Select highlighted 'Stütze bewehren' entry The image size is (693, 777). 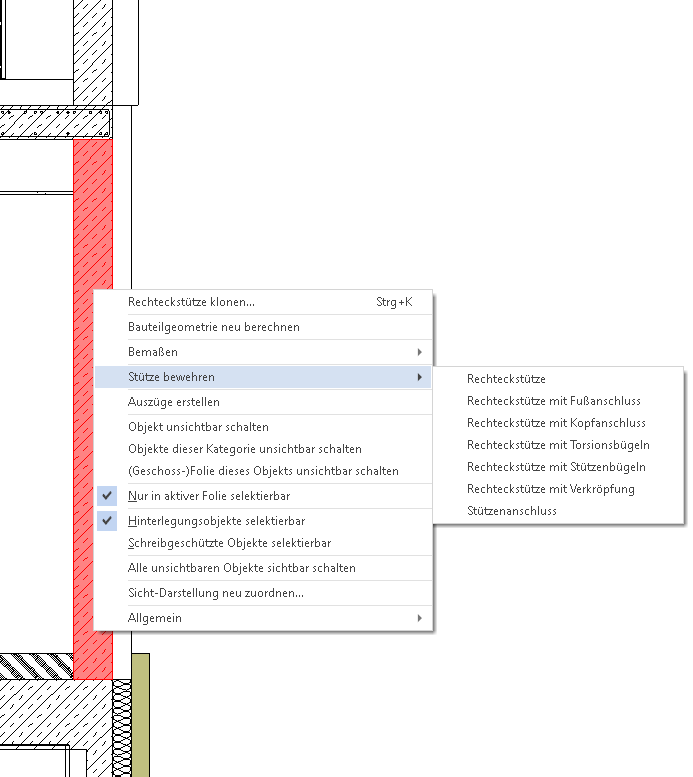pos(263,377)
